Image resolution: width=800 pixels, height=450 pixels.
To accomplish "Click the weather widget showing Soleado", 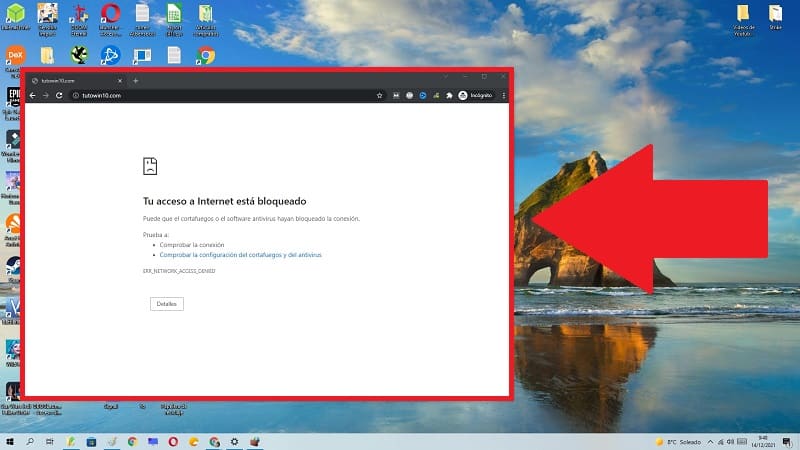I will (x=678, y=442).
